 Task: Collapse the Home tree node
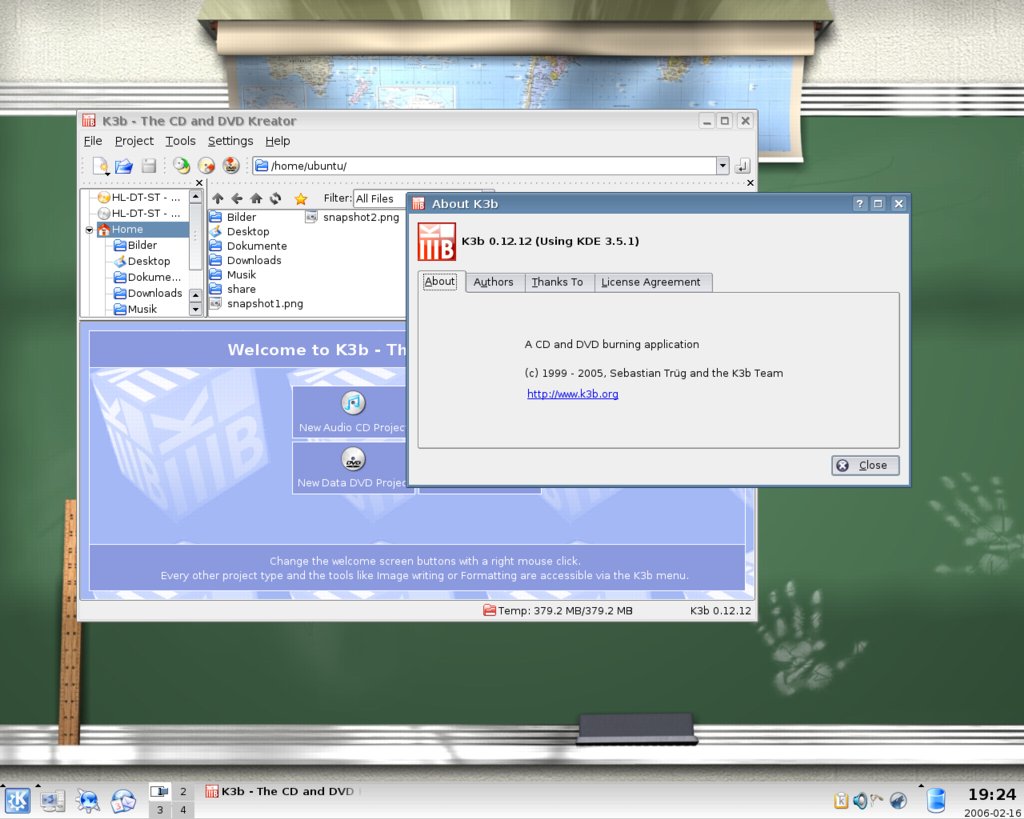(x=89, y=230)
